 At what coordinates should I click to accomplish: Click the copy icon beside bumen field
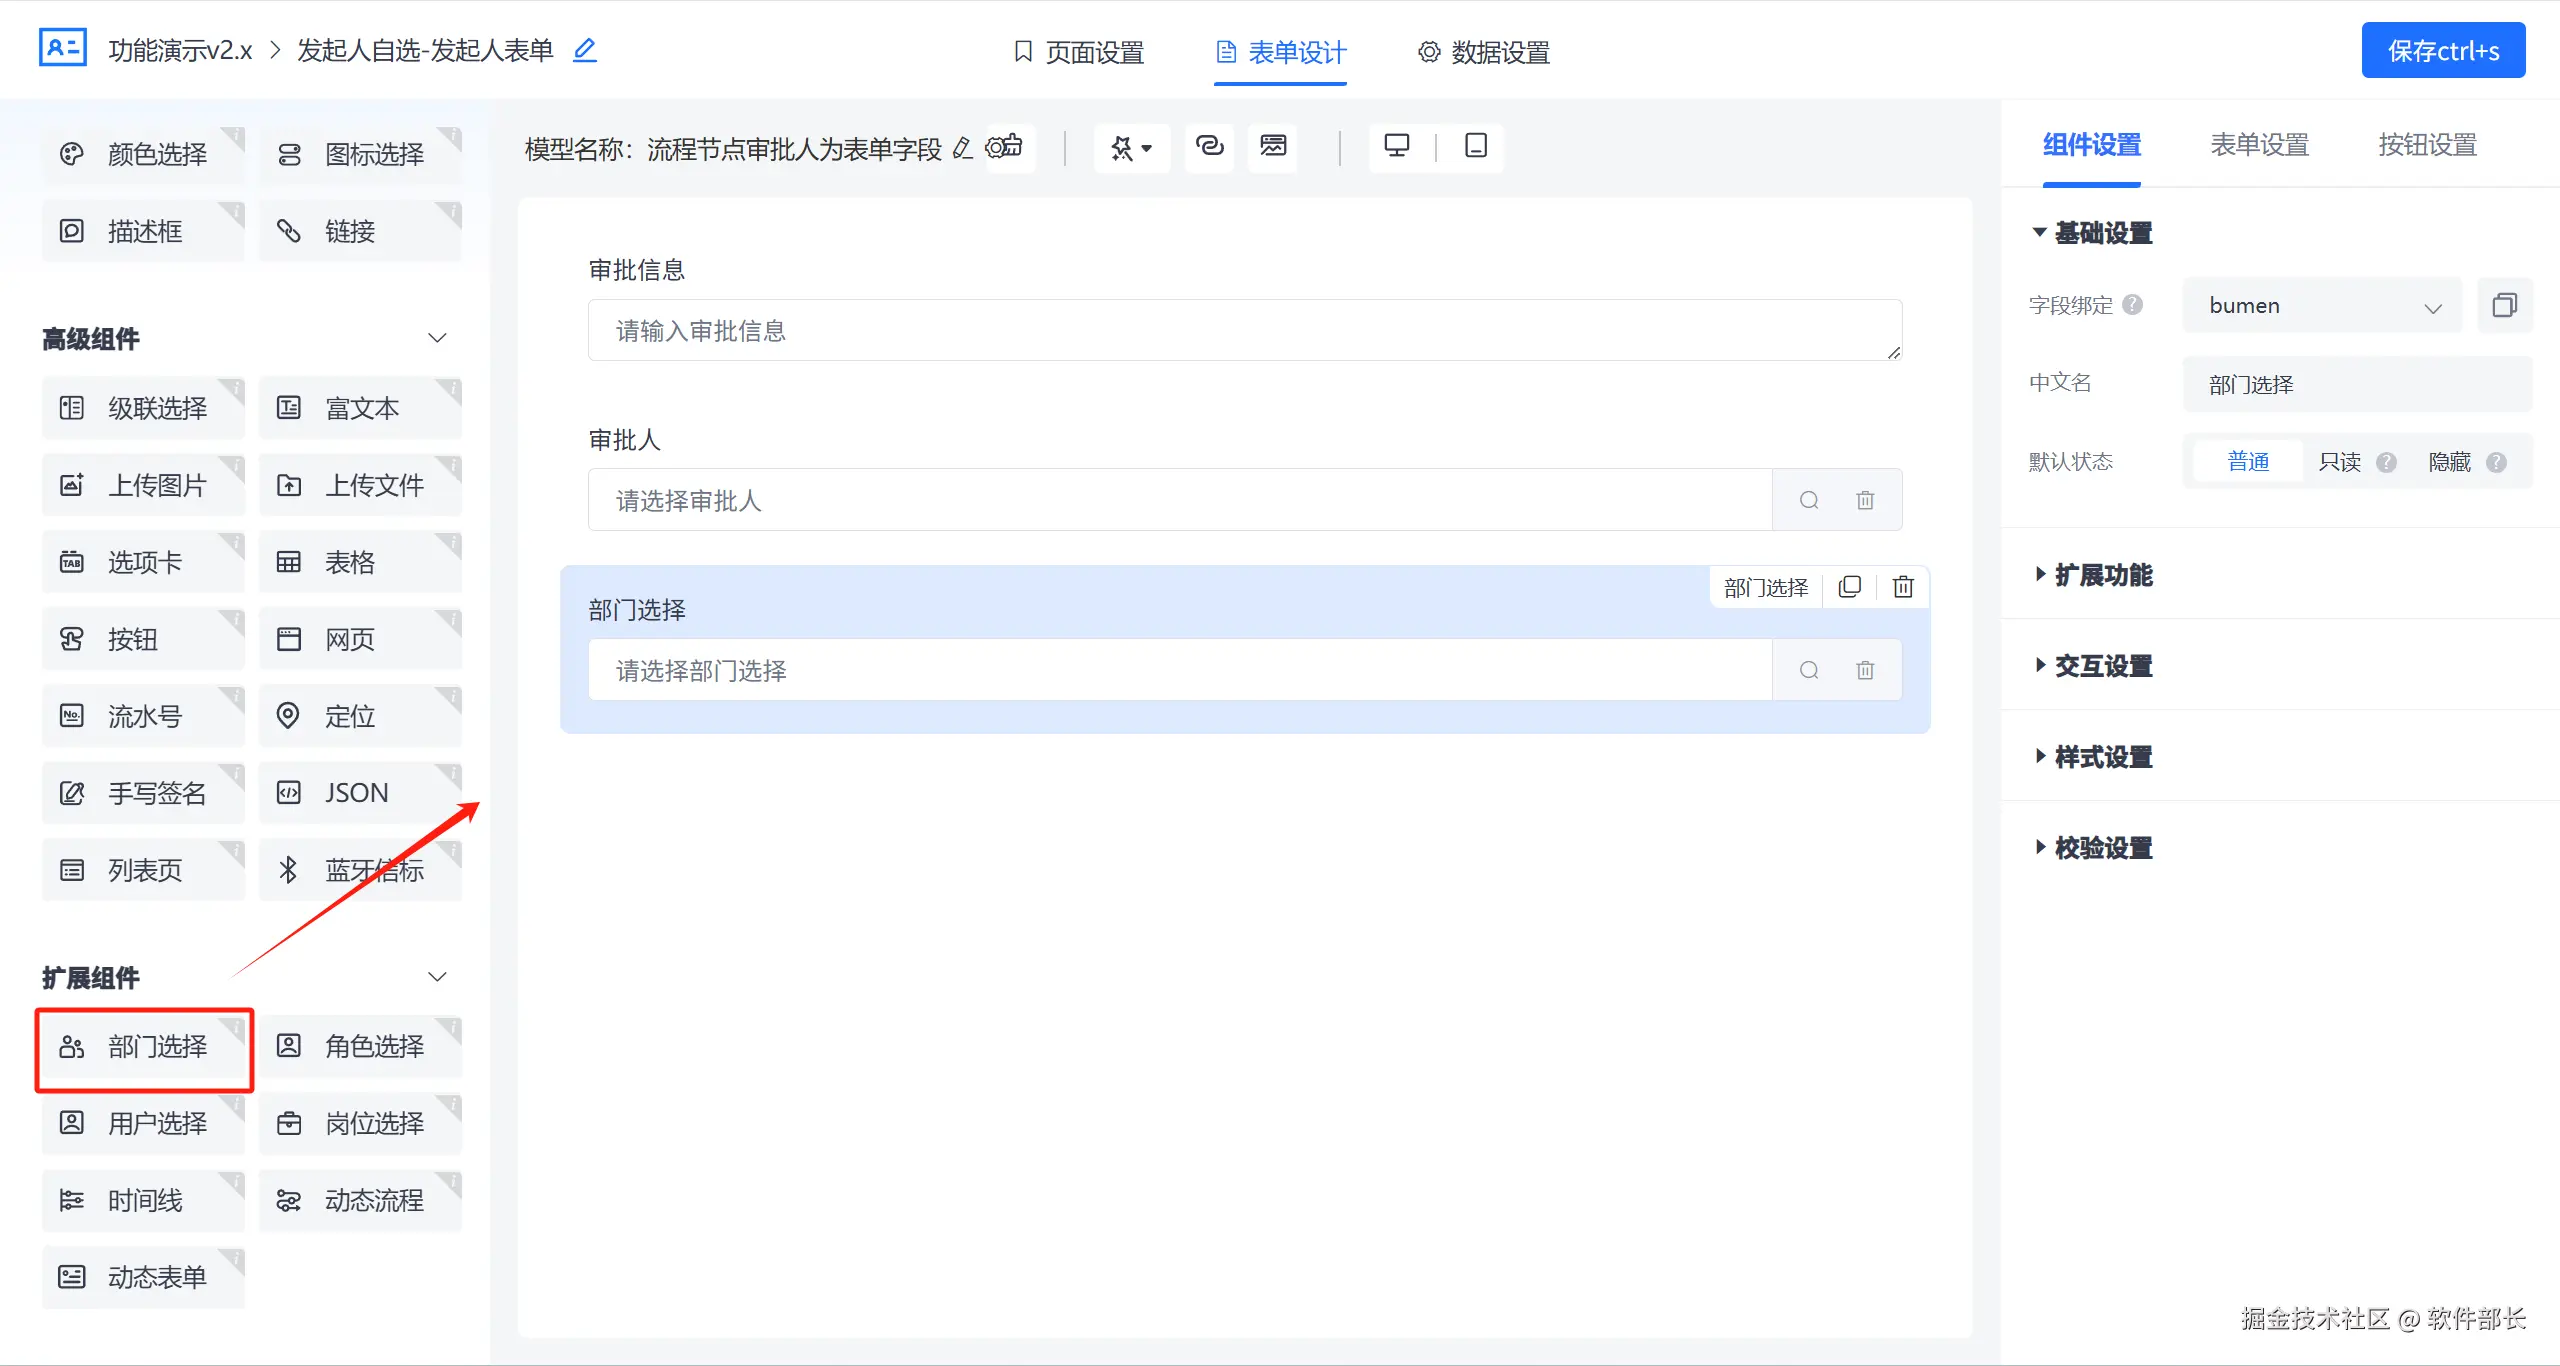point(2504,305)
